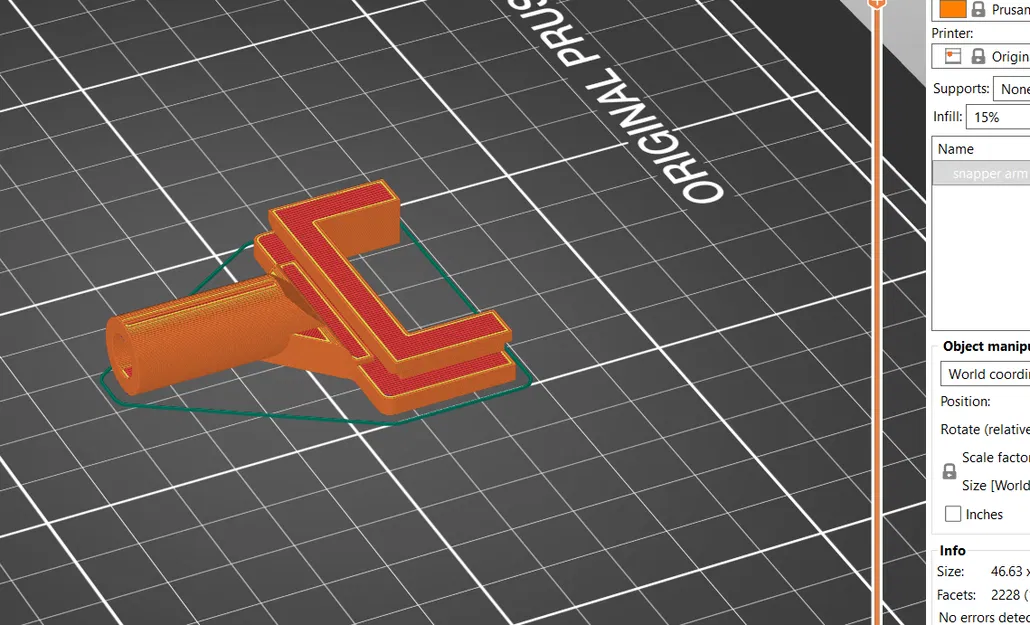Click the Rotate (relative) label
Image resolution: width=1030 pixels, height=625 pixels.
click(x=985, y=429)
